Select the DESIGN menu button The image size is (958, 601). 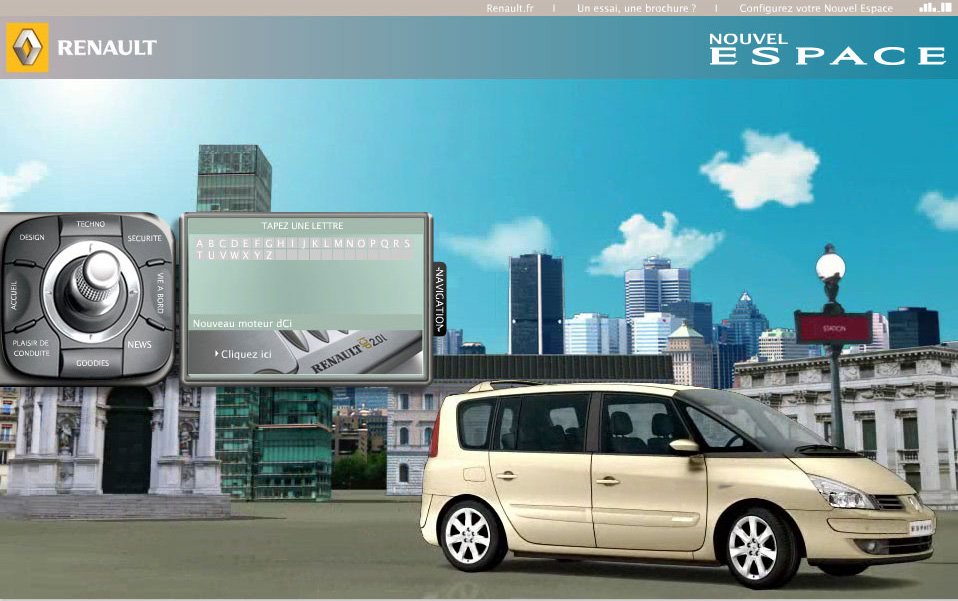pyautogui.click(x=32, y=237)
